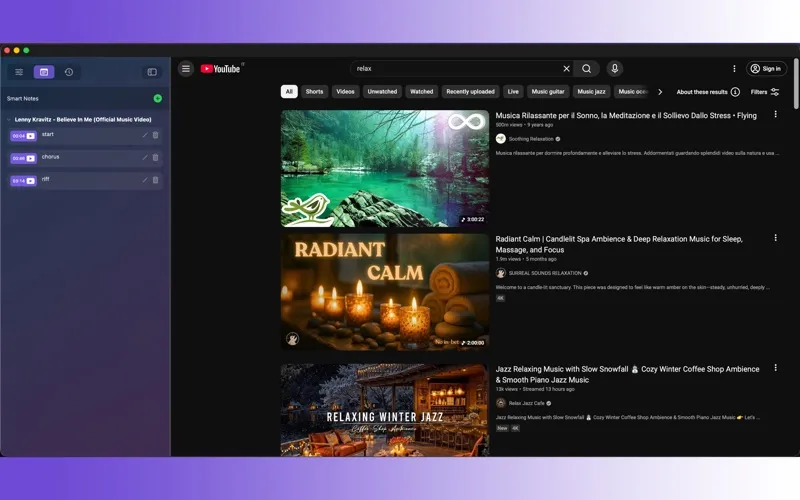Click the page vertical scrollbar
The image size is (800, 500).
click(796, 83)
